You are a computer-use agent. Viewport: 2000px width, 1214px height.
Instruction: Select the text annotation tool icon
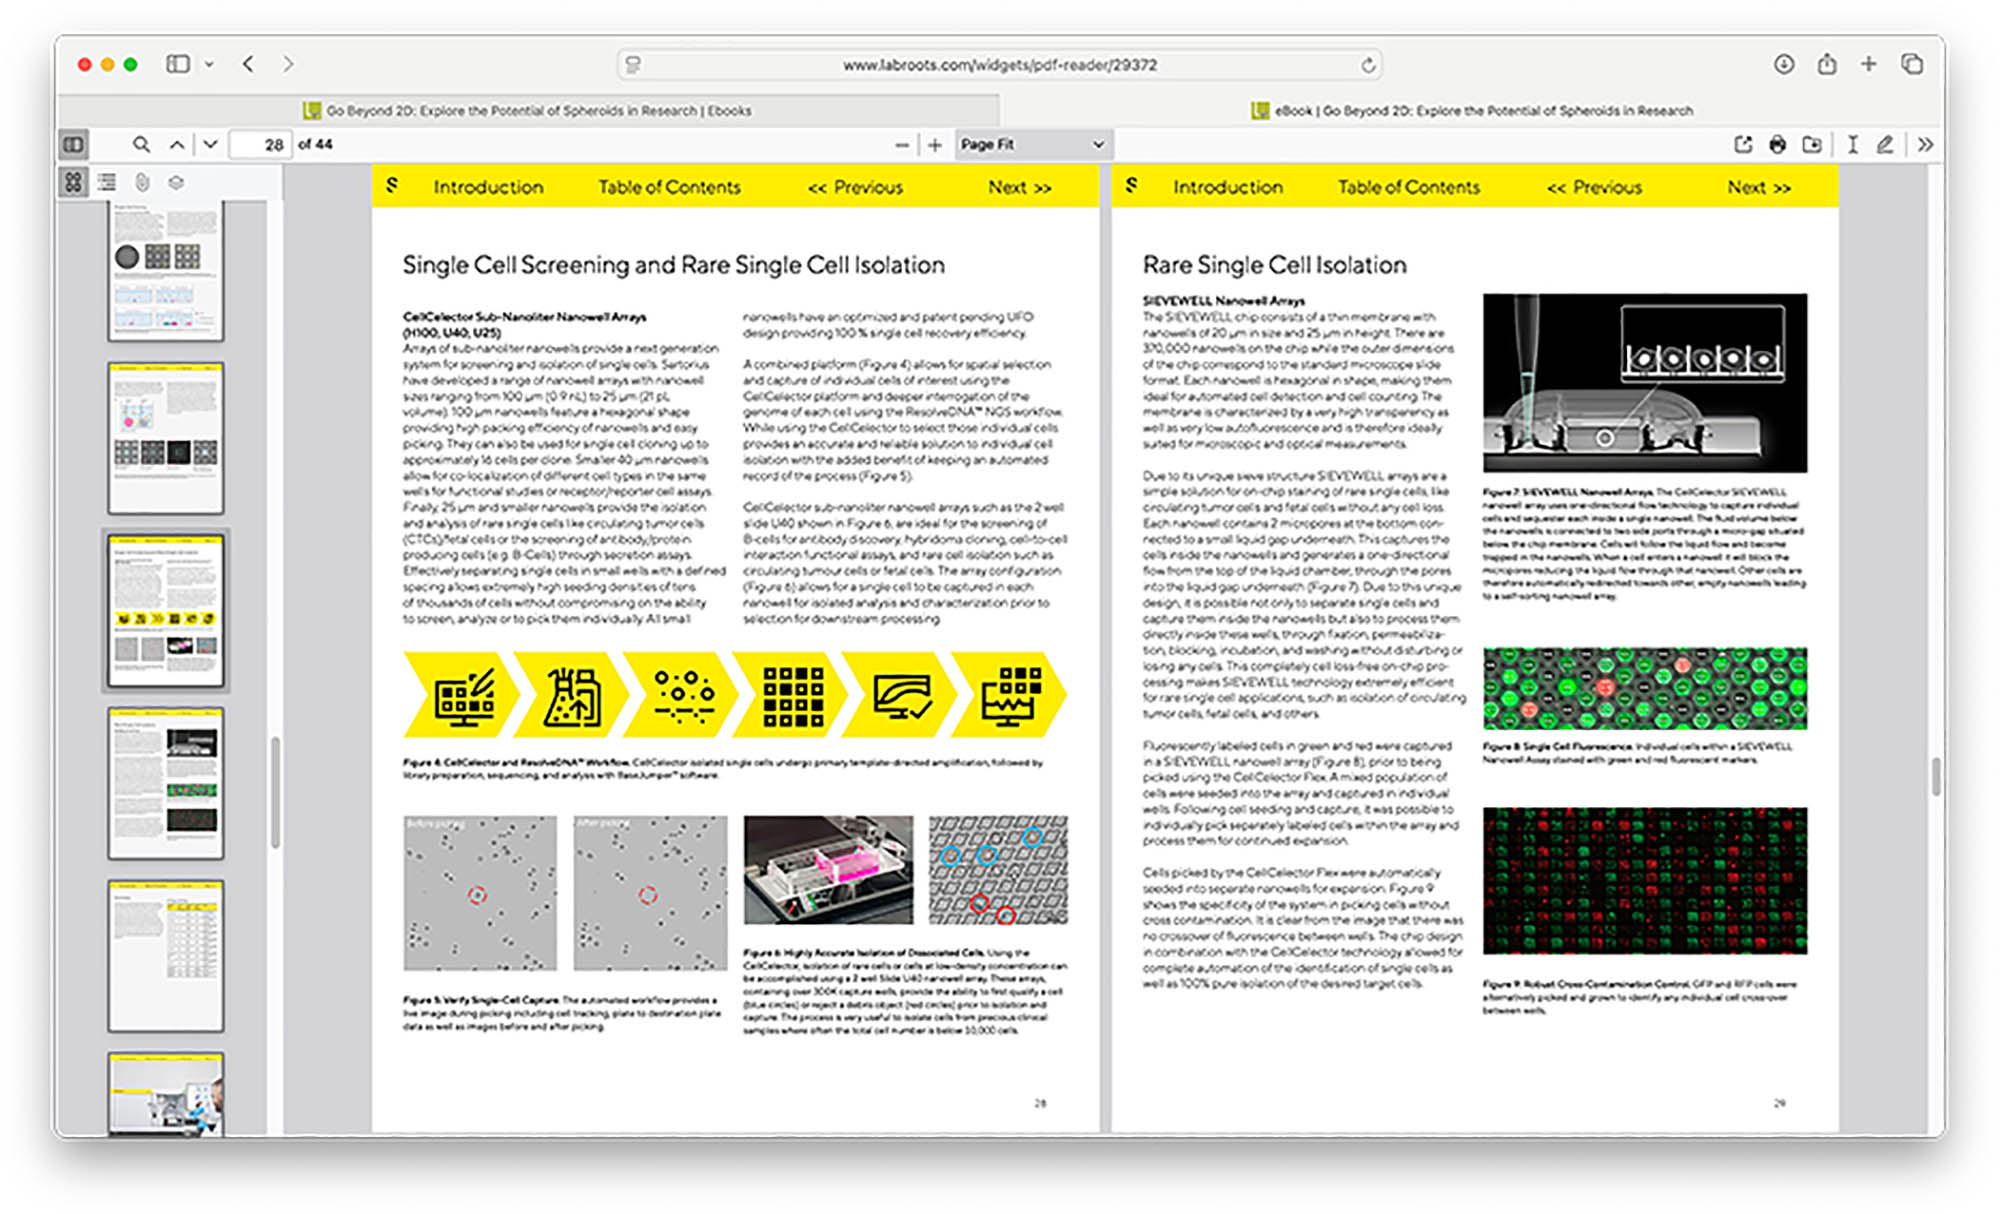[x=1852, y=144]
